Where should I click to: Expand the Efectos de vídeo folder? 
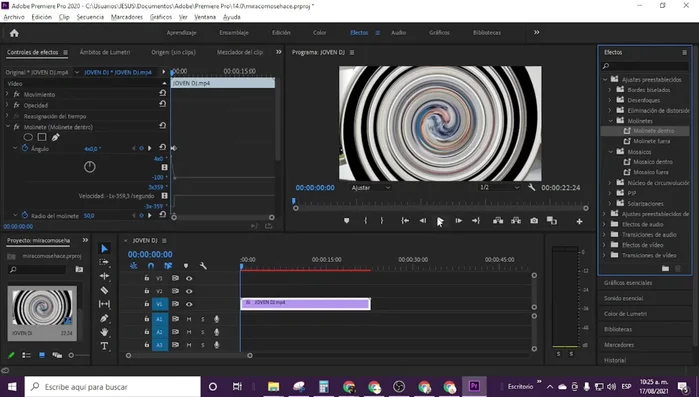click(x=605, y=245)
